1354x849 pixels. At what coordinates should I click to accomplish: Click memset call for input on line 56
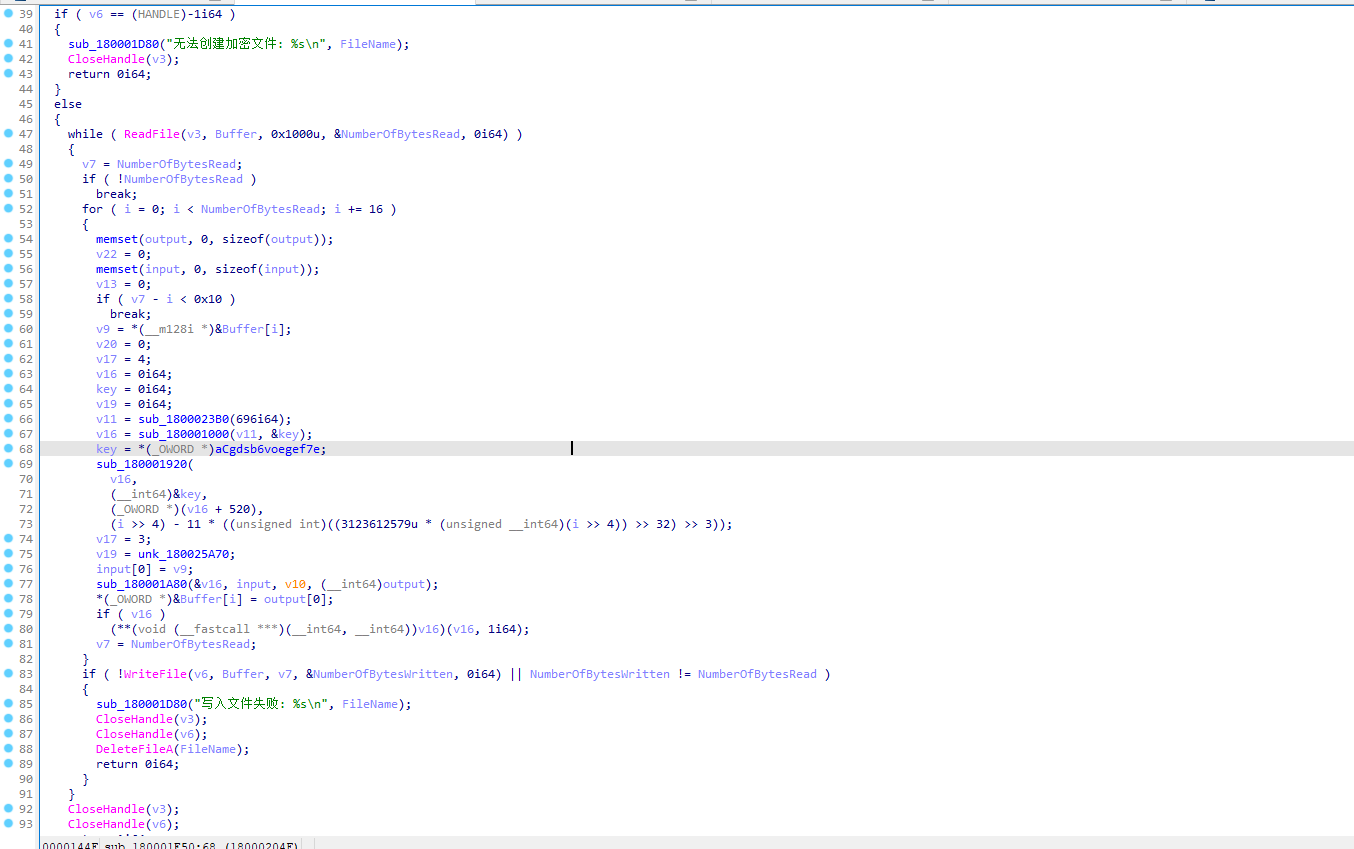[117, 269]
